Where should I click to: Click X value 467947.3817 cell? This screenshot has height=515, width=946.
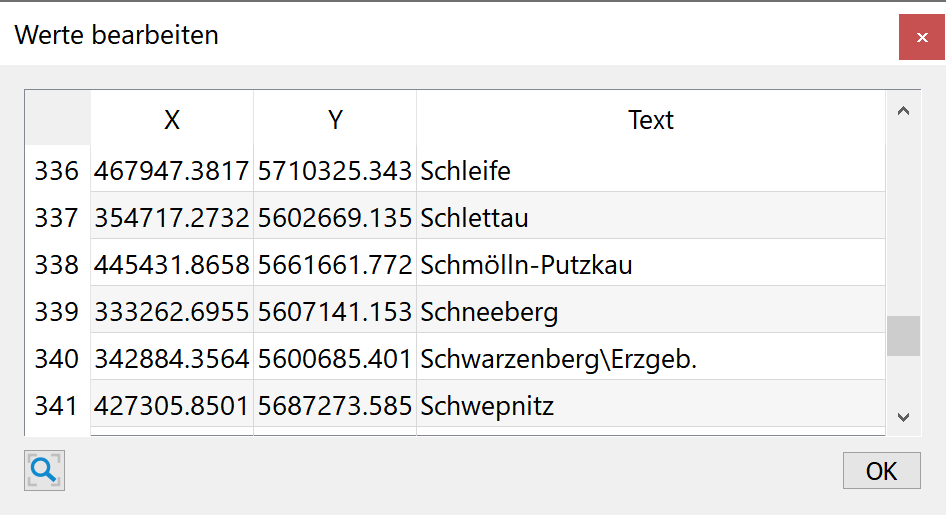click(x=172, y=171)
